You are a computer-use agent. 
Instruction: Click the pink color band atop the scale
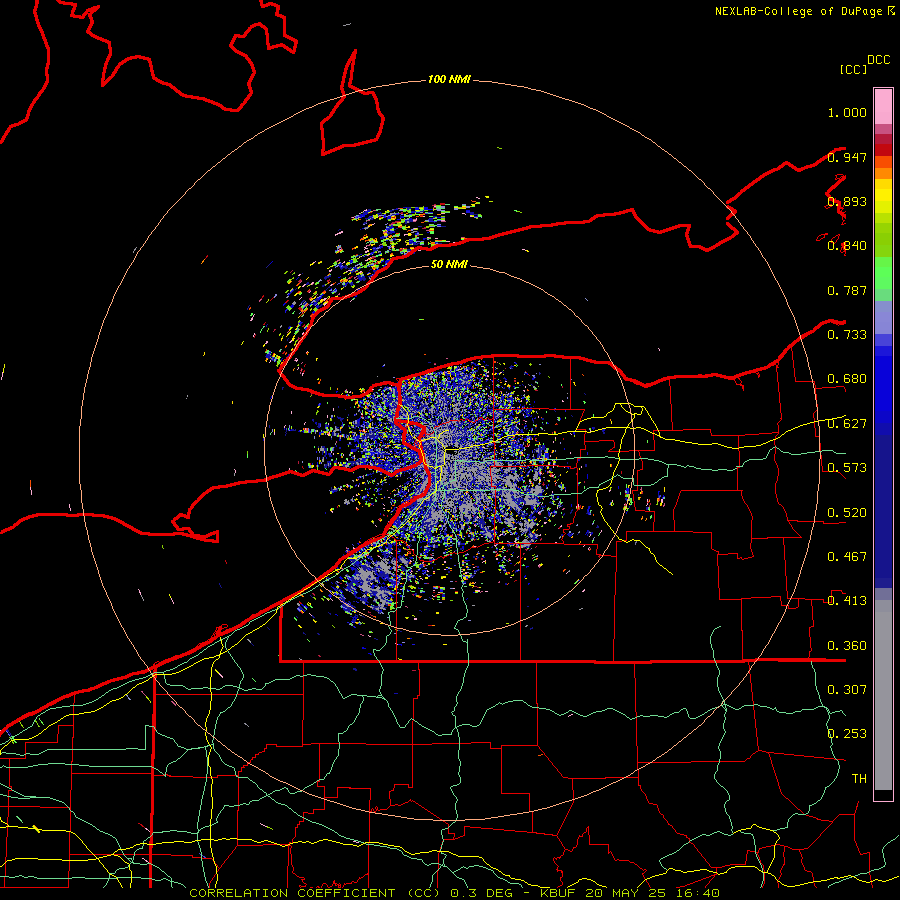coord(883,107)
